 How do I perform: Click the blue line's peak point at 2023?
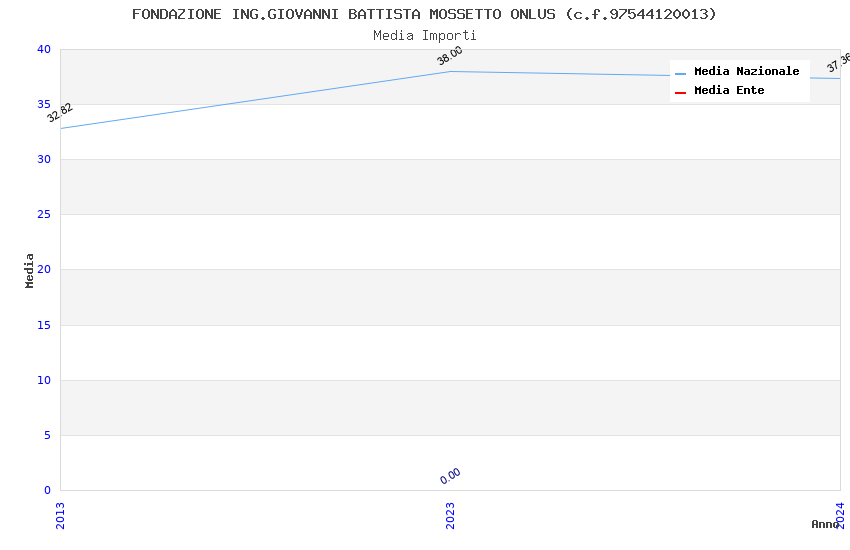coord(450,72)
